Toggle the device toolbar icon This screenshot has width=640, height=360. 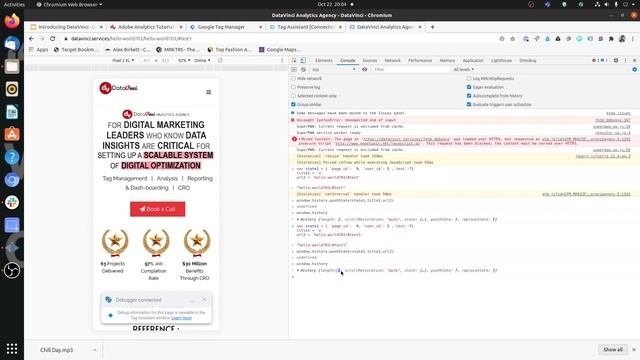coord(303,60)
